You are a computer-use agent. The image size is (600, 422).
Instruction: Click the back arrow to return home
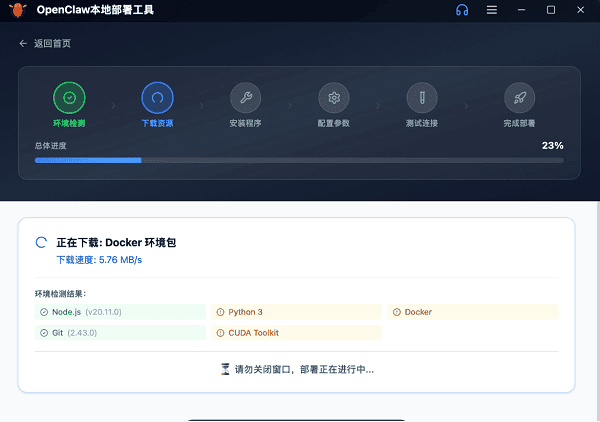(x=23, y=44)
